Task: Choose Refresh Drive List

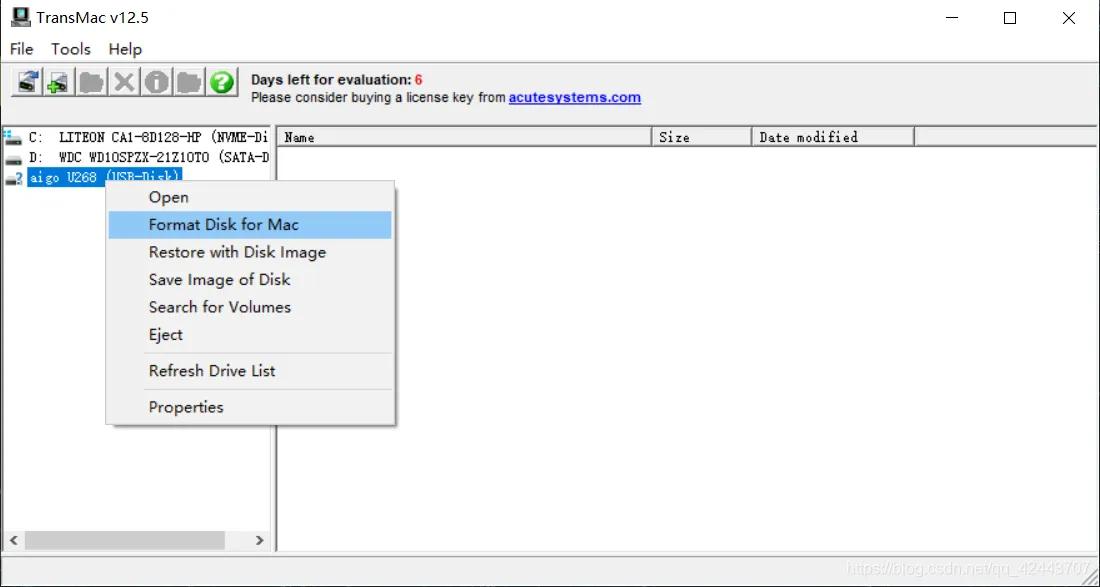Action: pyautogui.click(x=250, y=370)
